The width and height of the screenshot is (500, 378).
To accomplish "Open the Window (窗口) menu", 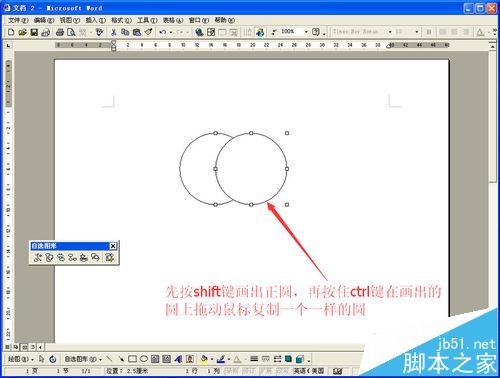I will (x=199, y=20).
